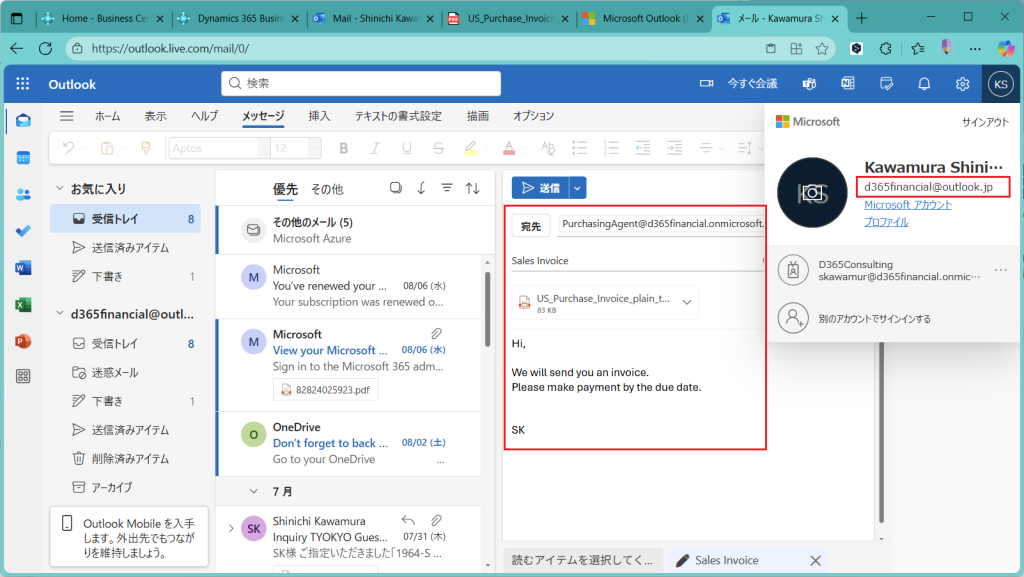
Task: Collapse the d365financial@outl... account folder tree
Action: [x=59, y=314]
